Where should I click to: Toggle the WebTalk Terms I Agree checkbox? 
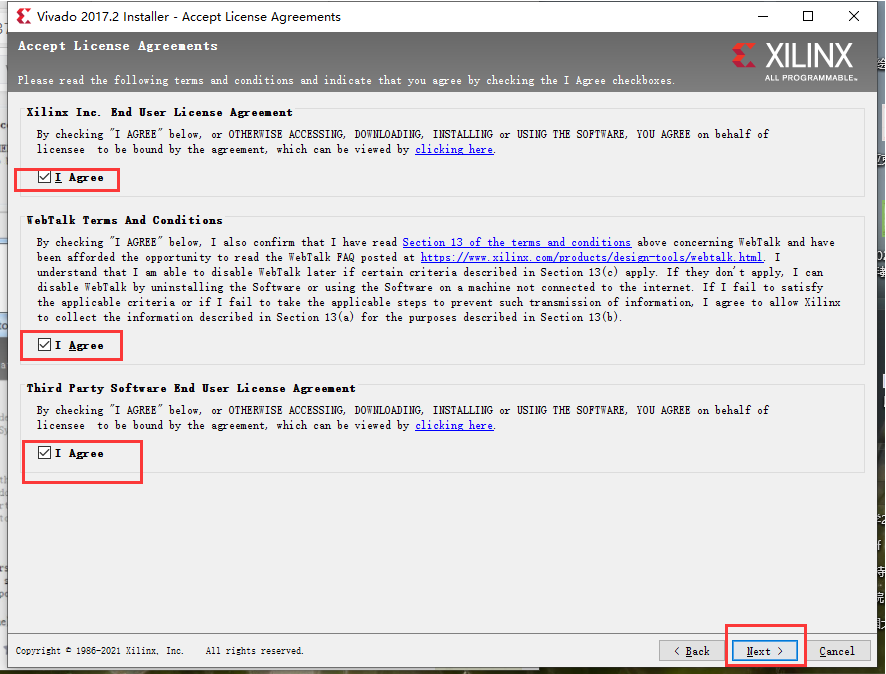(x=45, y=345)
